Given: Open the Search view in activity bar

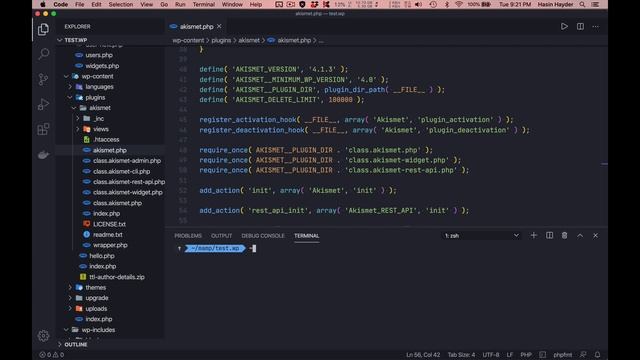Looking at the screenshot, I should coord(43,54).
